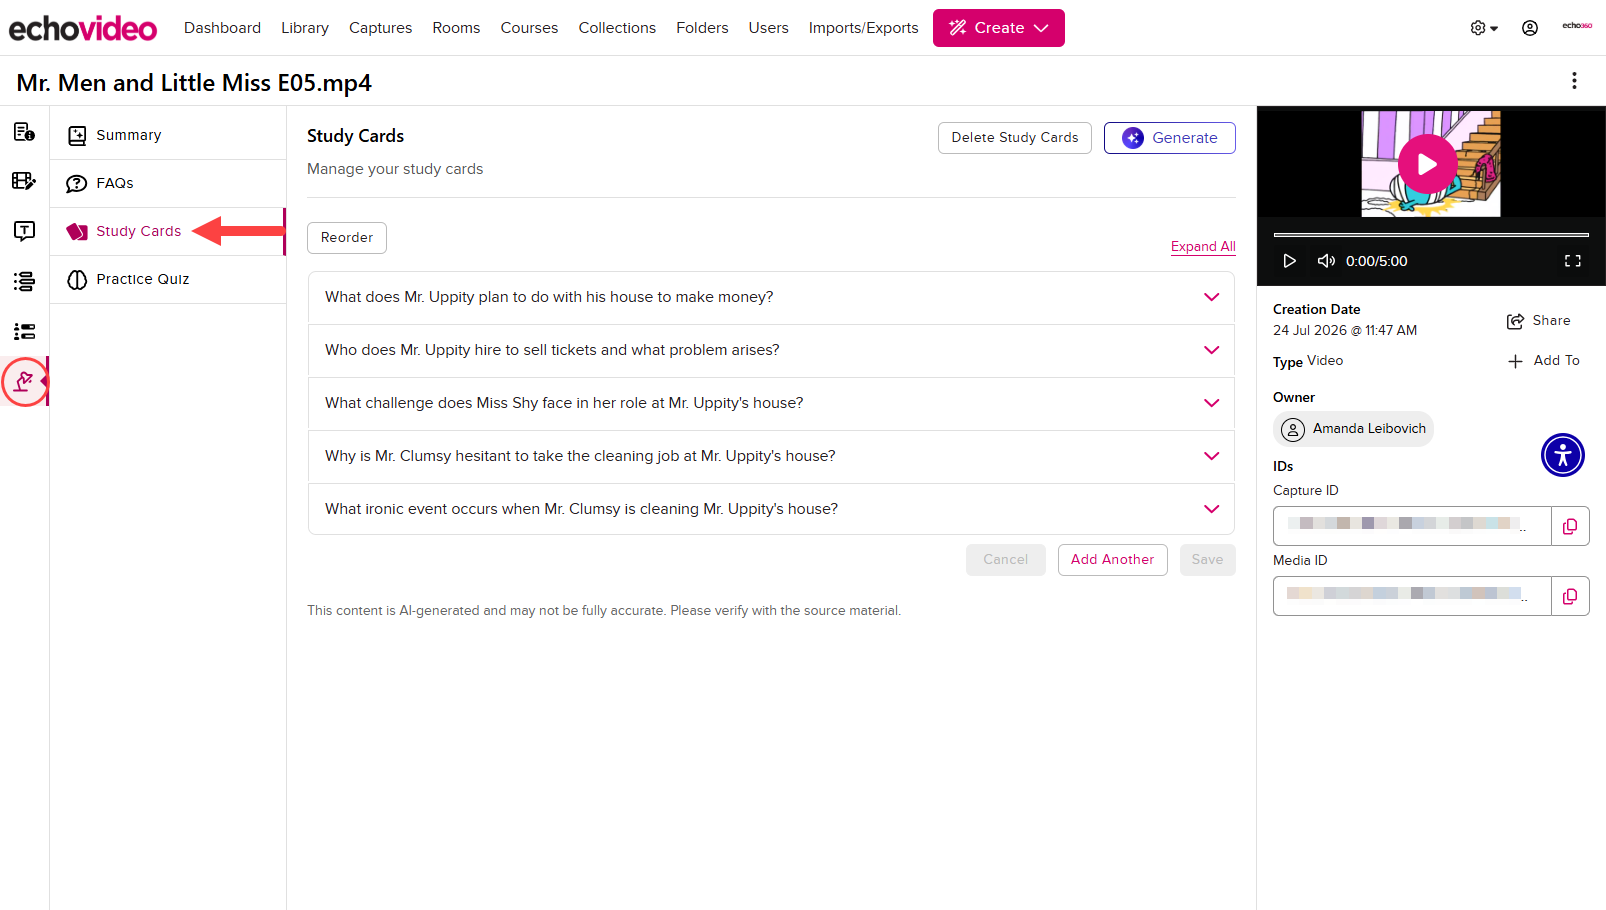Copy the Media ID
This screenshot has height=910, width=1606.
pos(1570,596)
